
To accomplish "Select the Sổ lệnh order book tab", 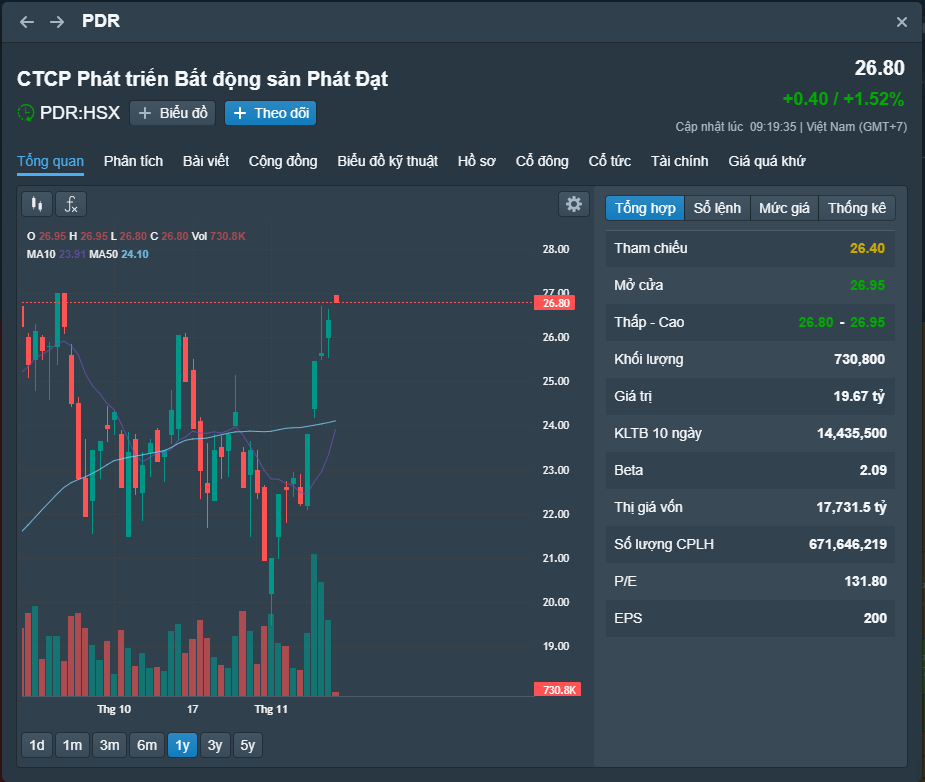I will click(x=717, y=208).
